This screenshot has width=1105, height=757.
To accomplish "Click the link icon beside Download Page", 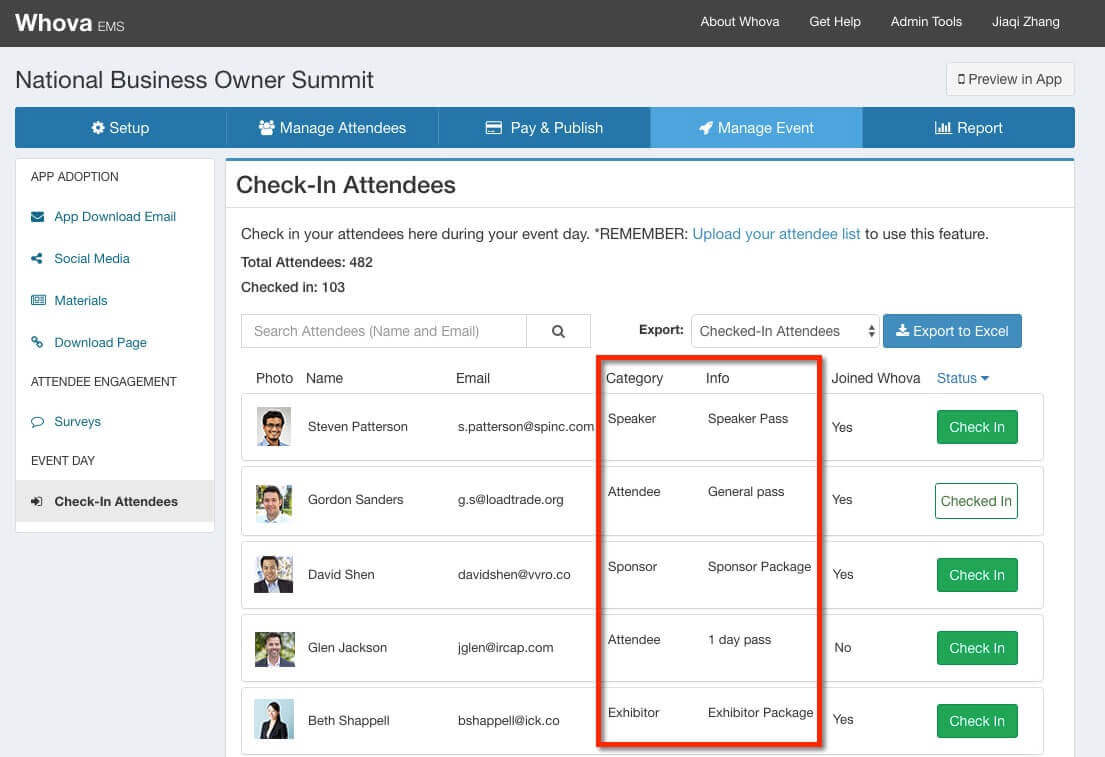I will (x=38, y=343).
